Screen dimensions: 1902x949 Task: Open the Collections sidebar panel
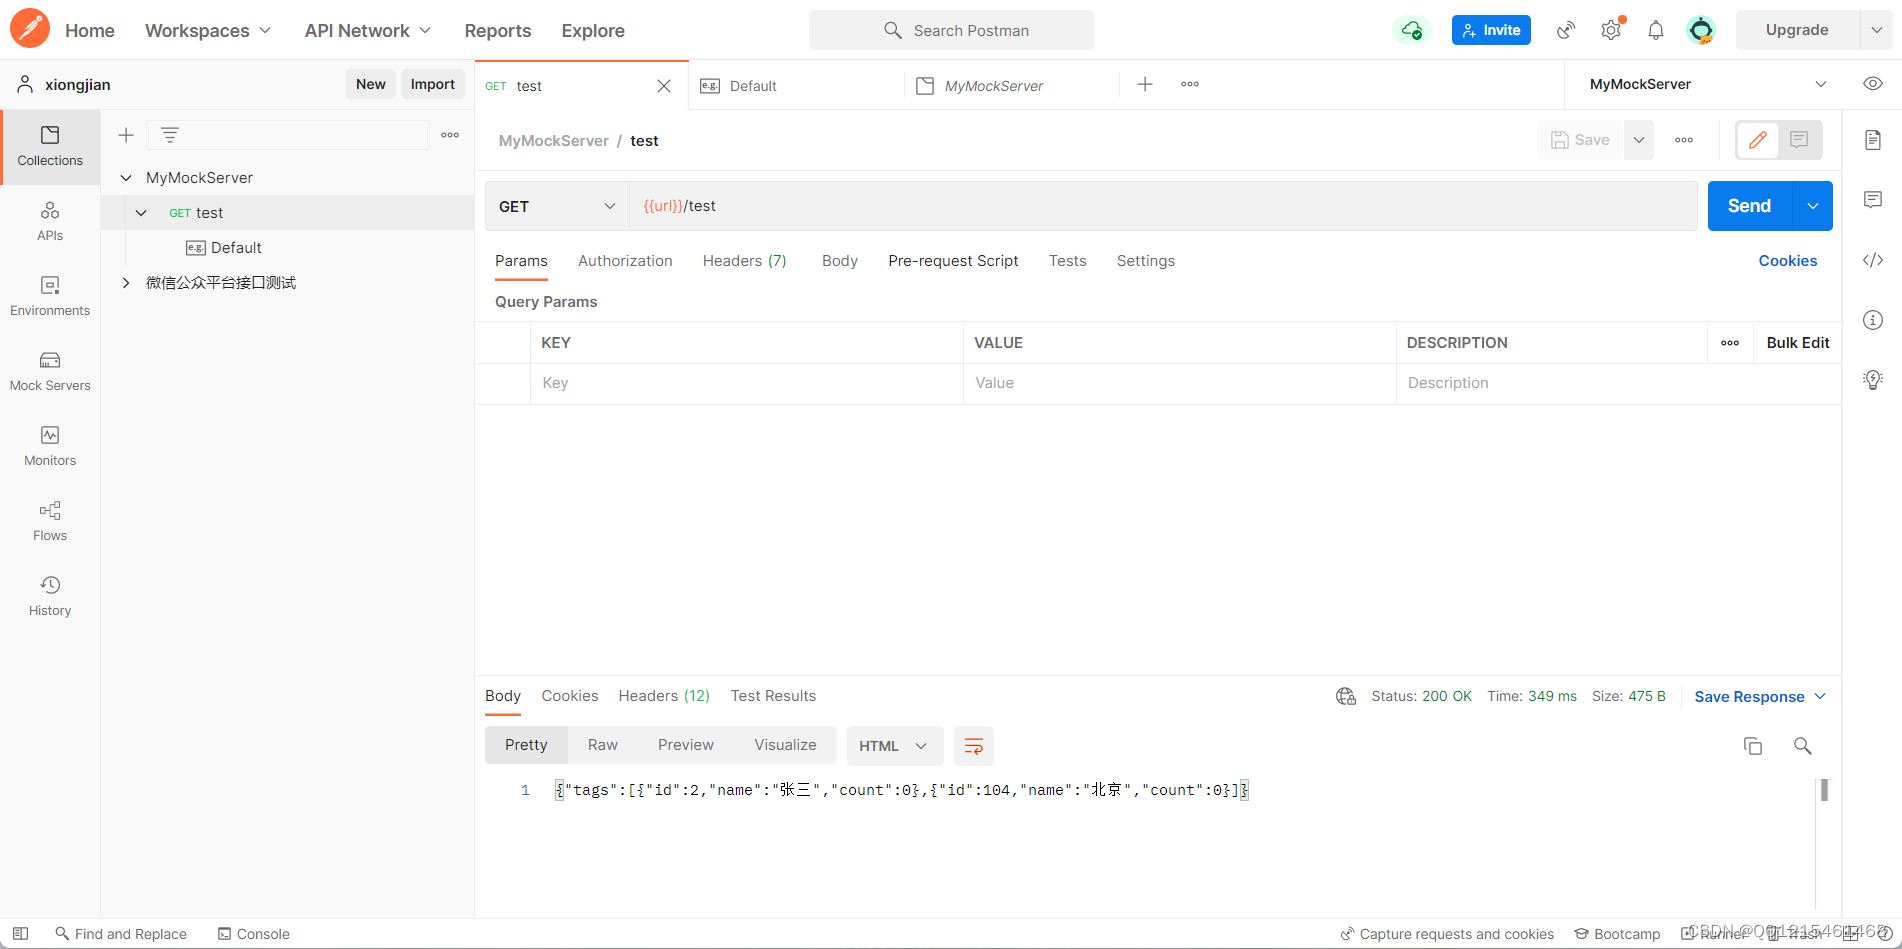click(50, 147)
